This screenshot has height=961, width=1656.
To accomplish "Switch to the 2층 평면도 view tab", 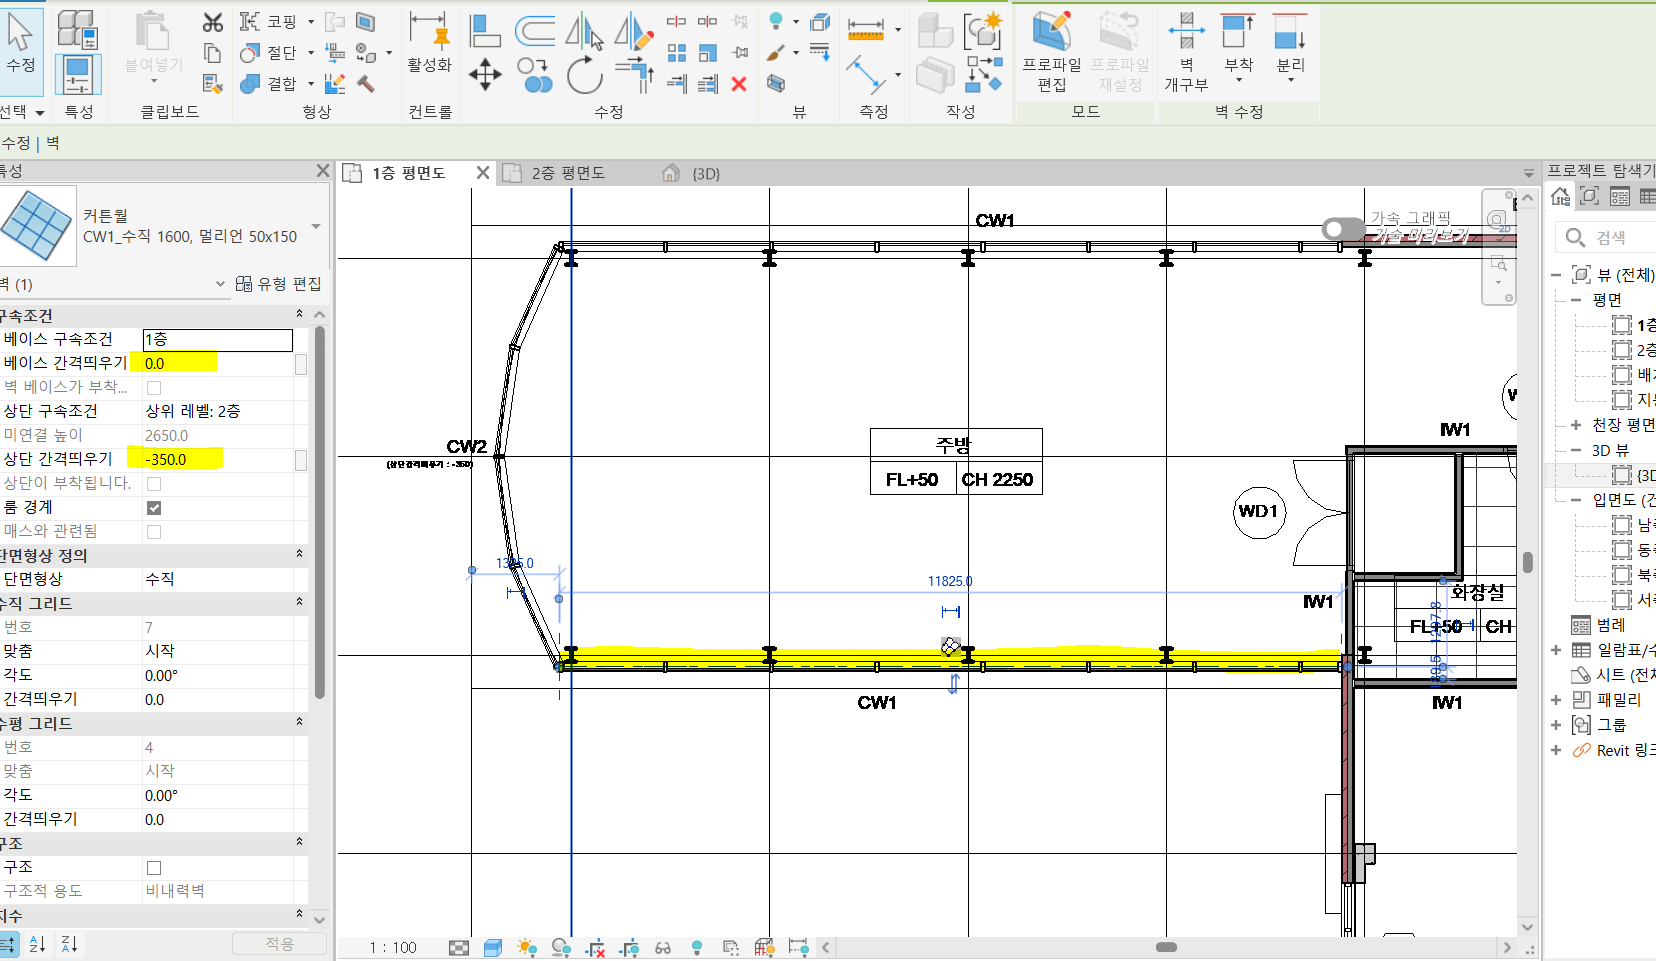I will [x=567, y=173].
